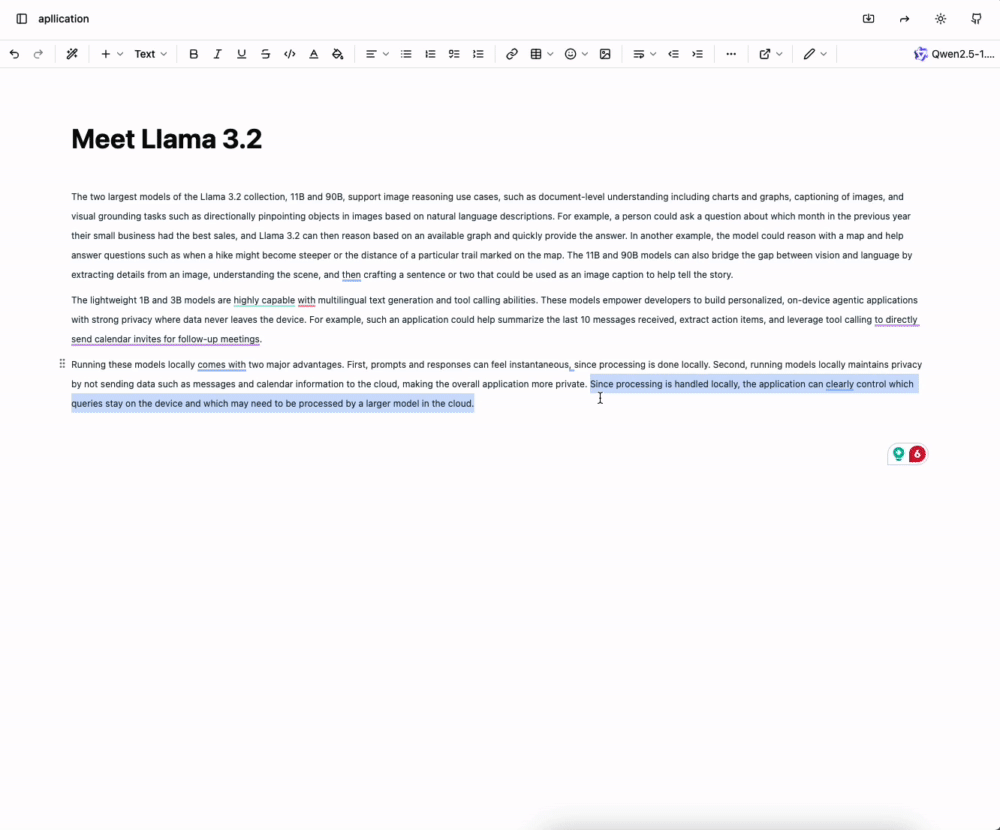The width and height of the screenshot is (1000, 830).
Task: Expand the table dropdown arrow
Action: point(550,54)
